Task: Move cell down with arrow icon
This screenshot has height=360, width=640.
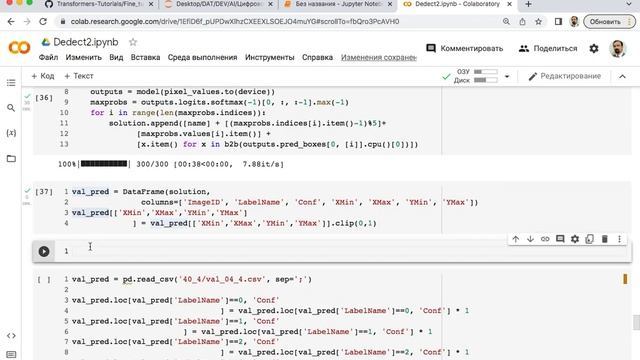Action: [x=530, y=239]
